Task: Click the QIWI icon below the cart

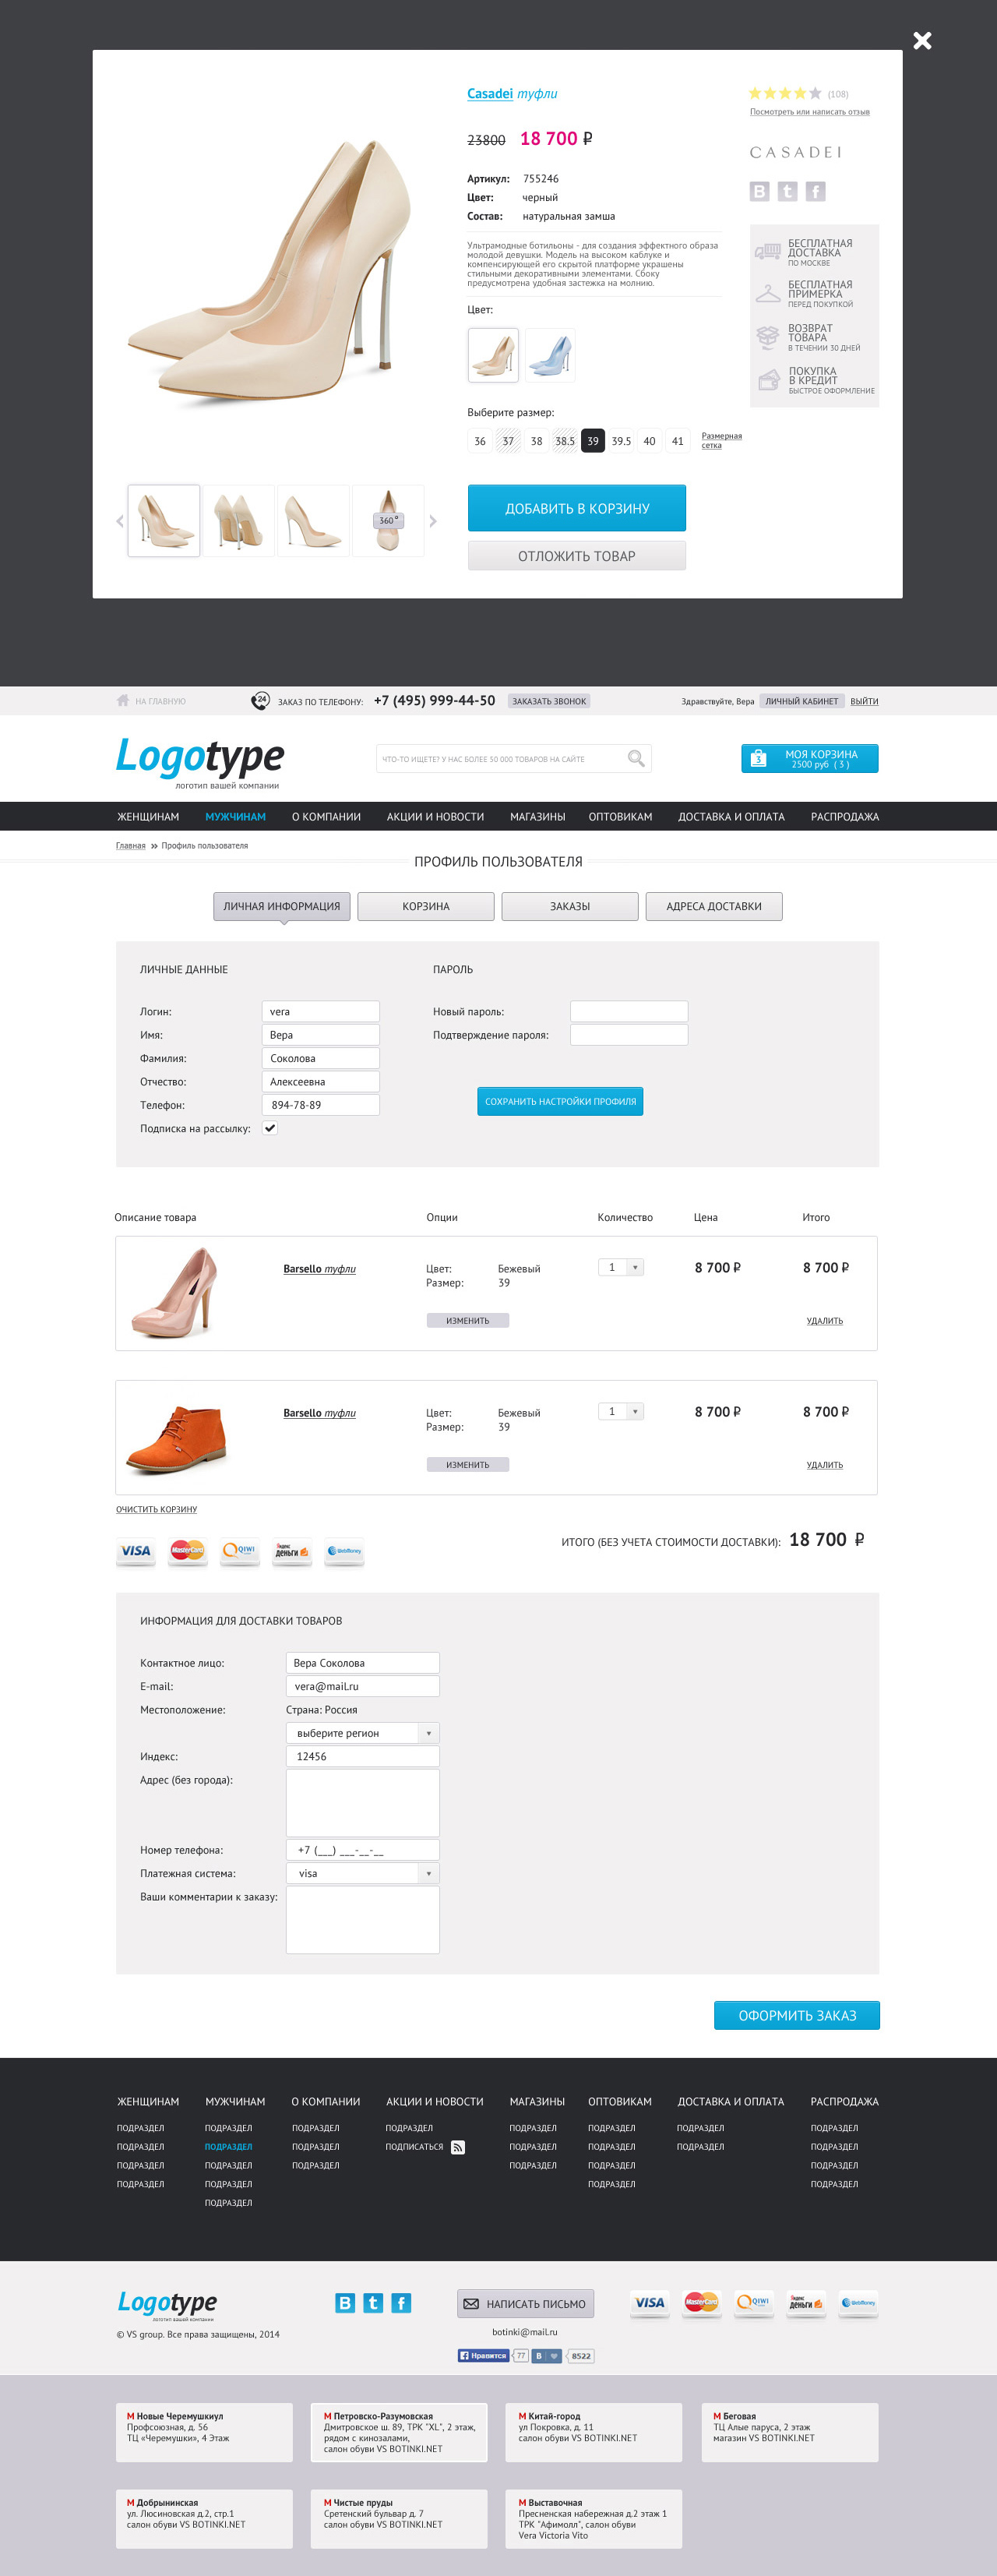Action: click(x=240, y=1552)
